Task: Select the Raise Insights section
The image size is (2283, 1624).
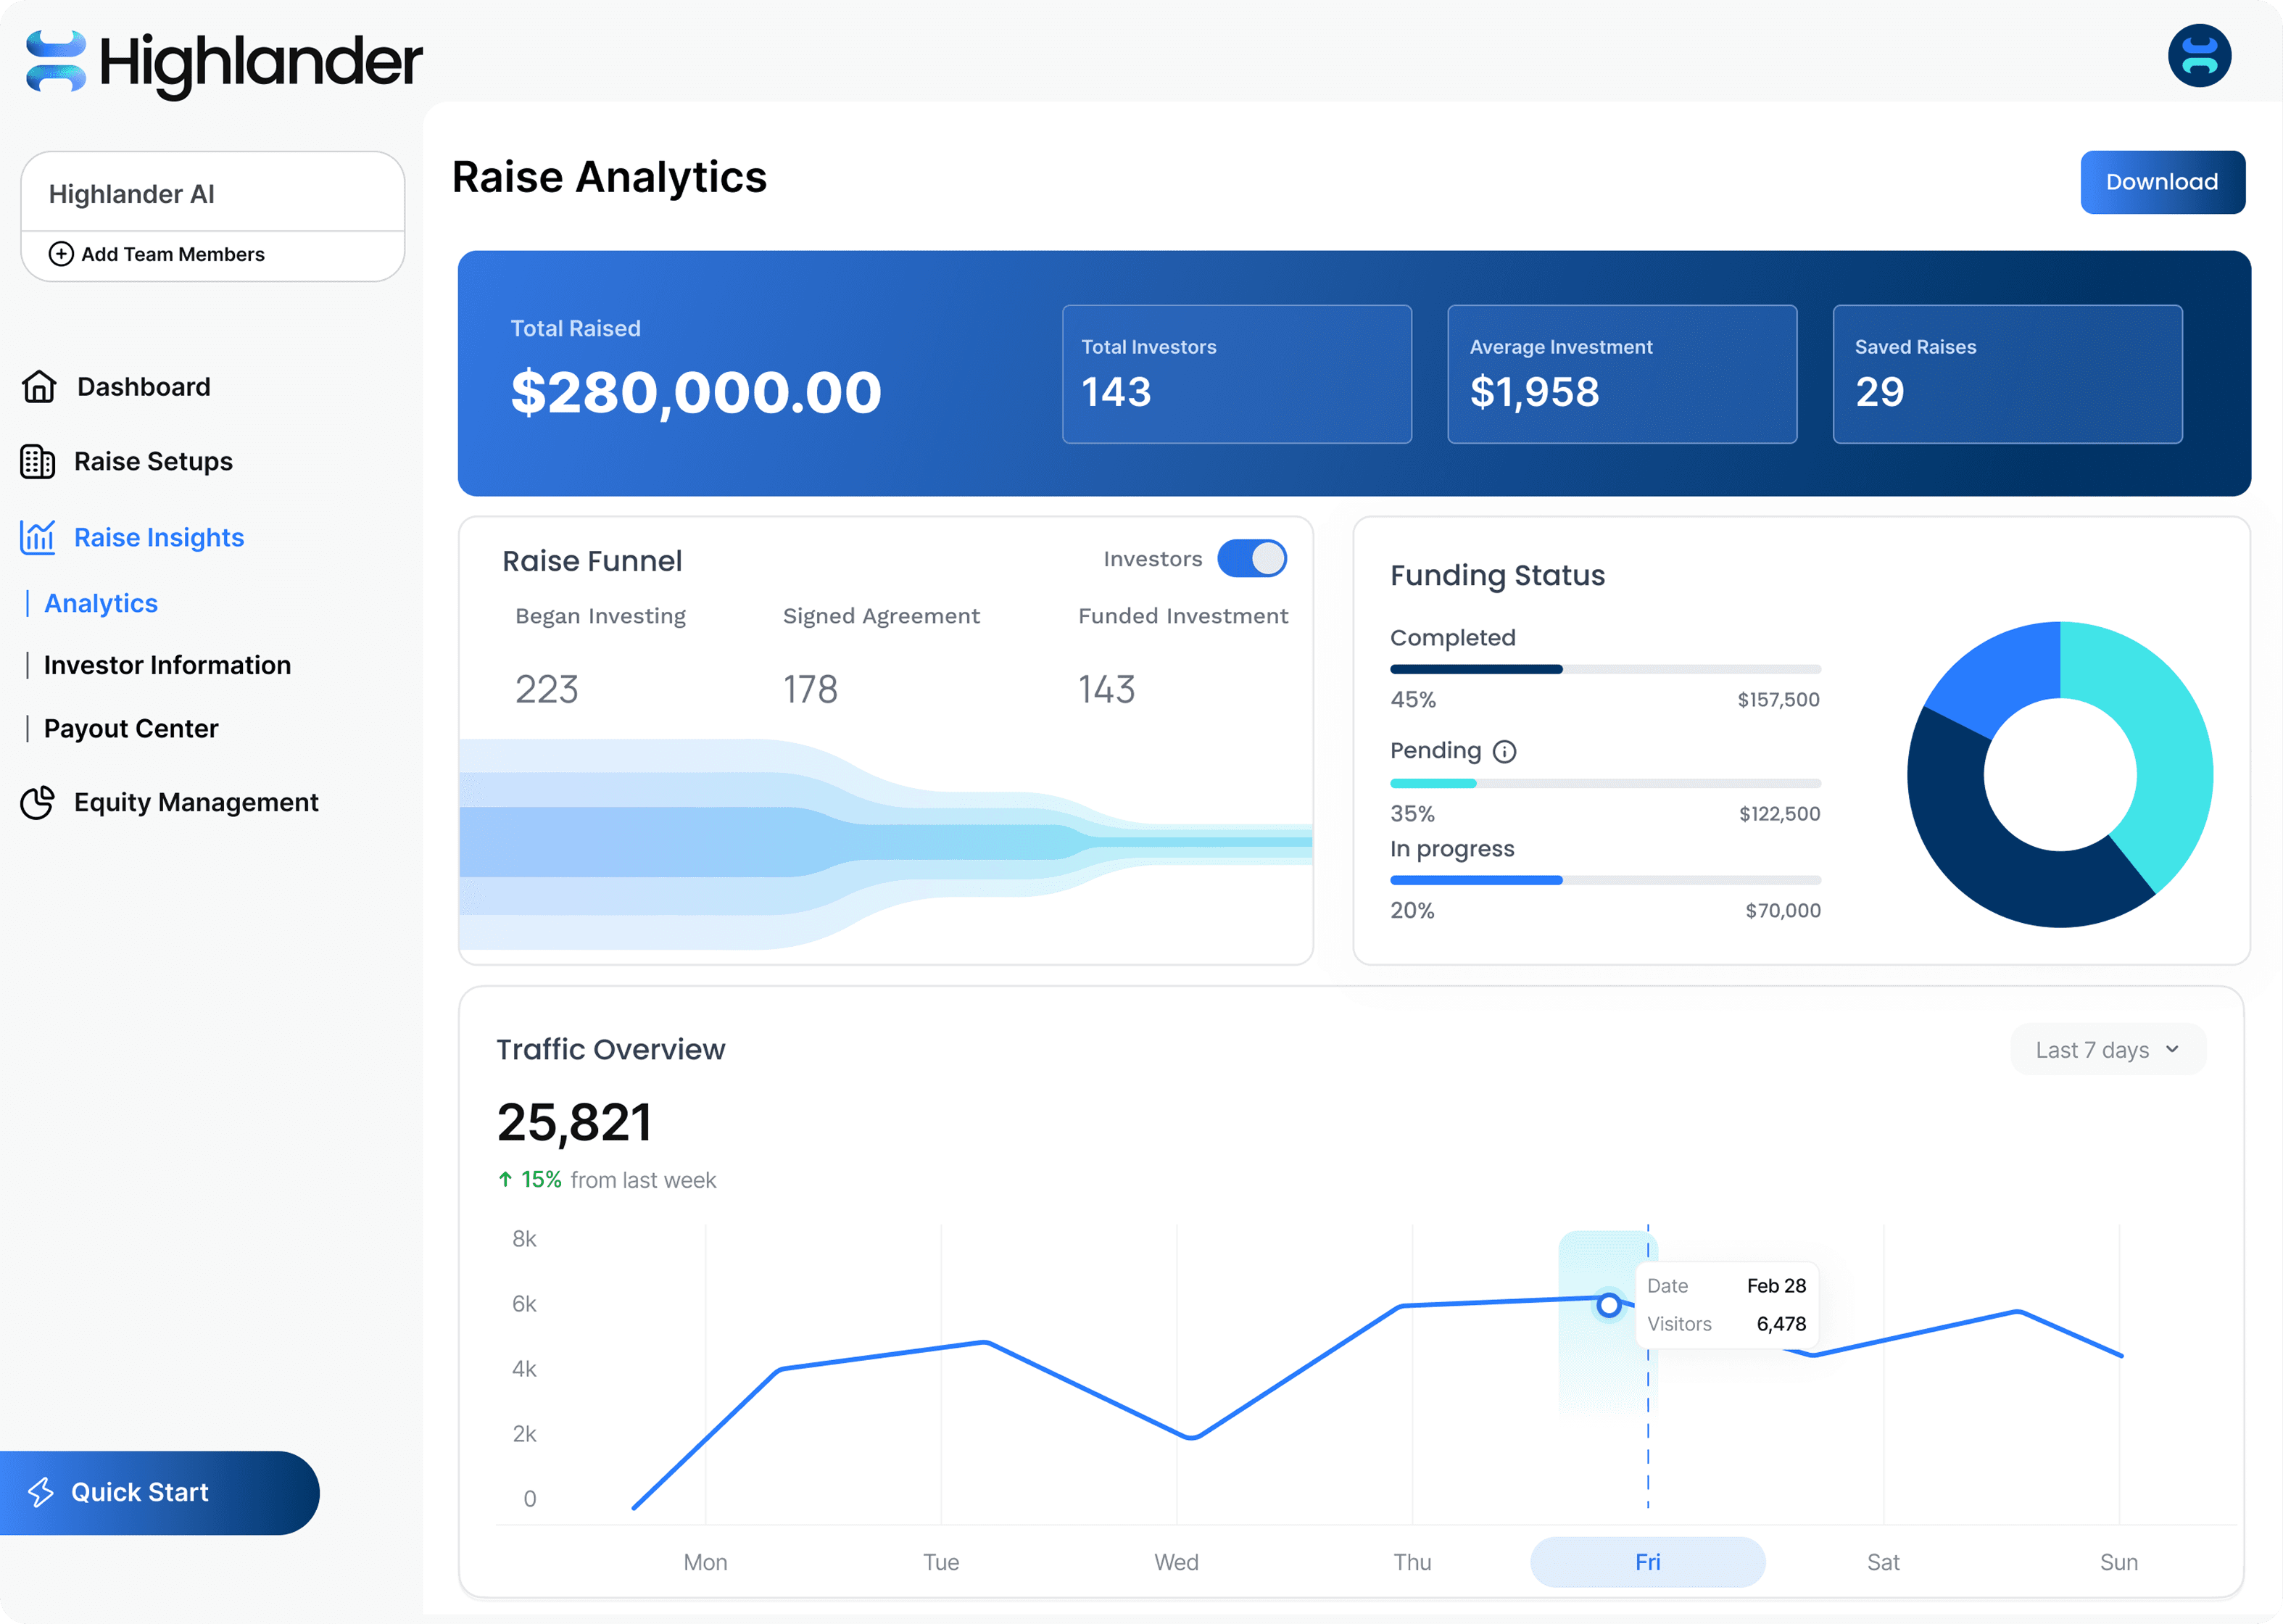Action: [132, 537]
